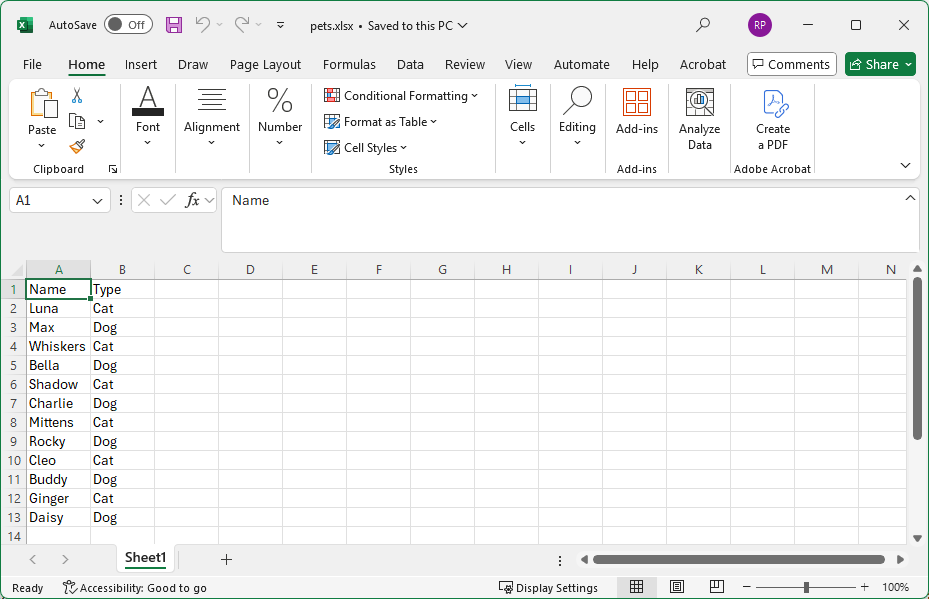Click Accessibility: Good to go status
This screenshot has width=929, height=599.
(135, 587)
